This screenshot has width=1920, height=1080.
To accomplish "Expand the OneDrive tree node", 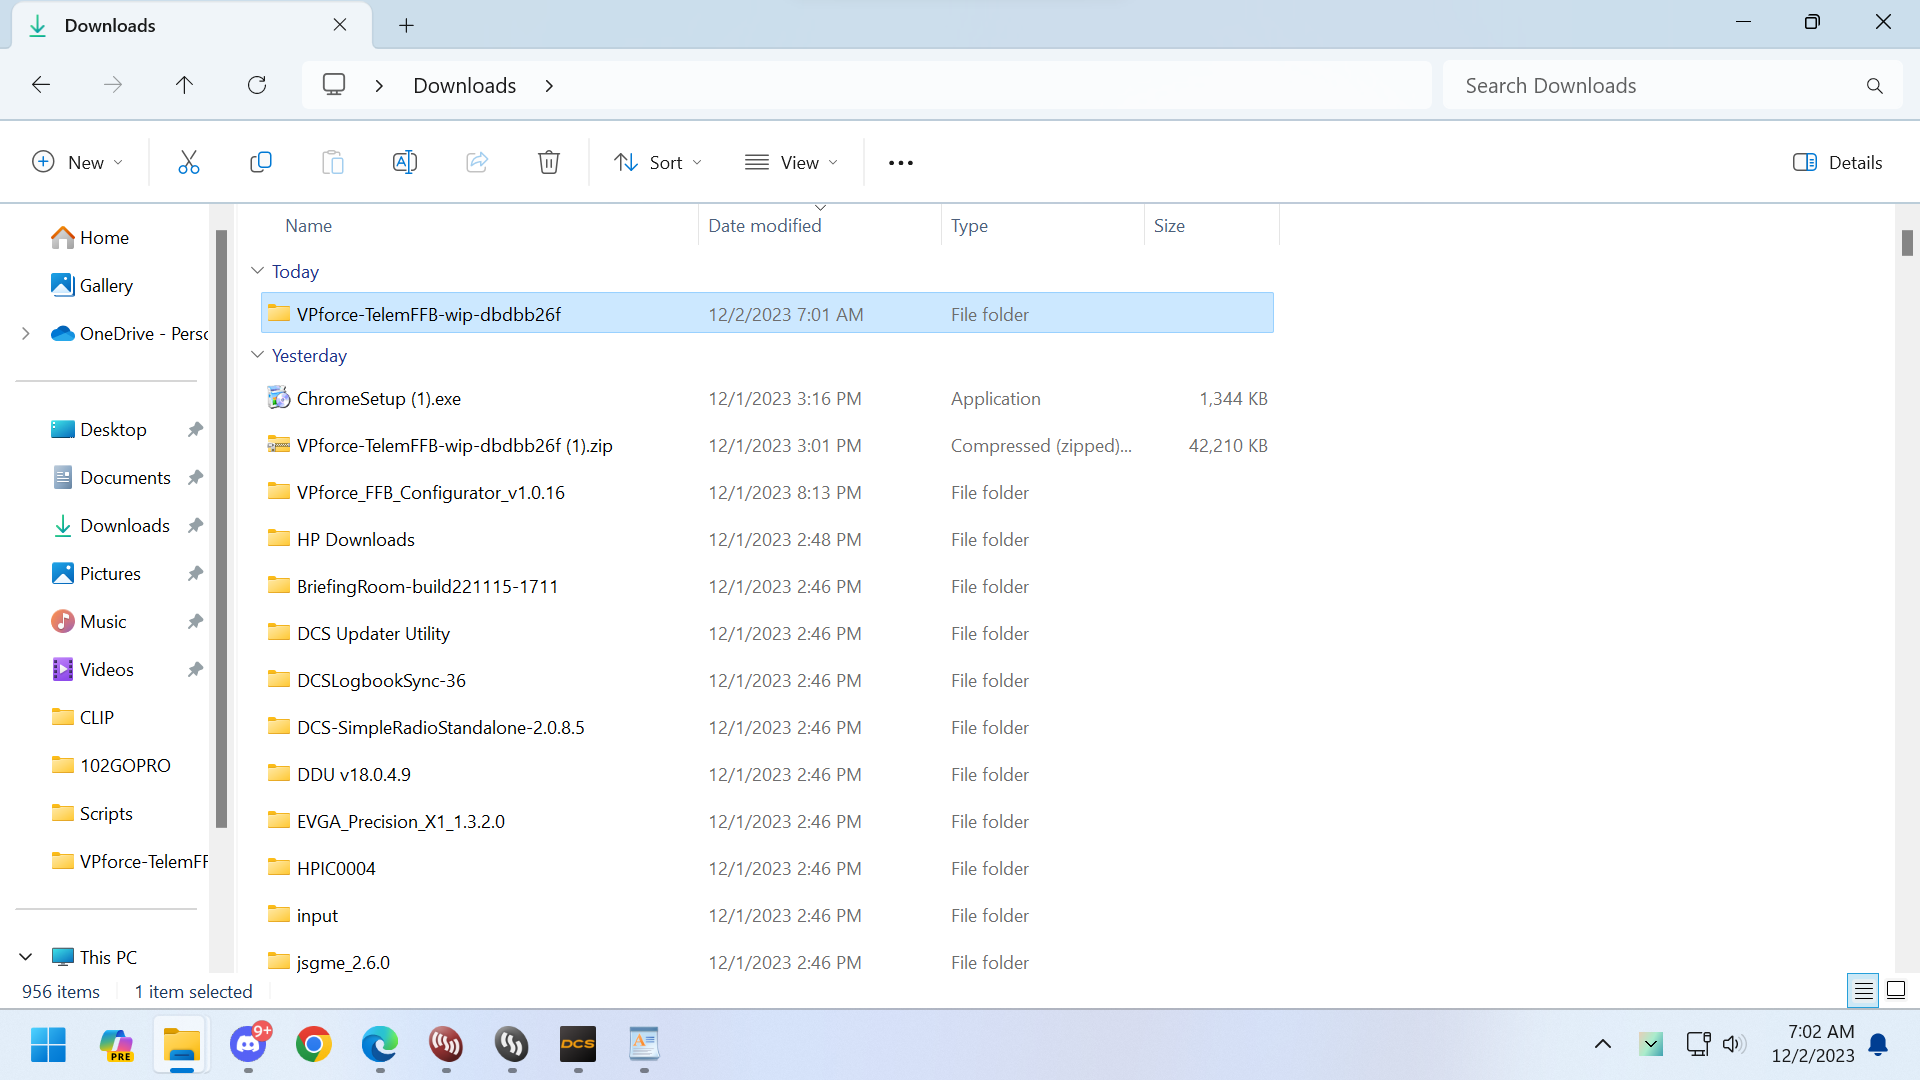I will 26,333.
